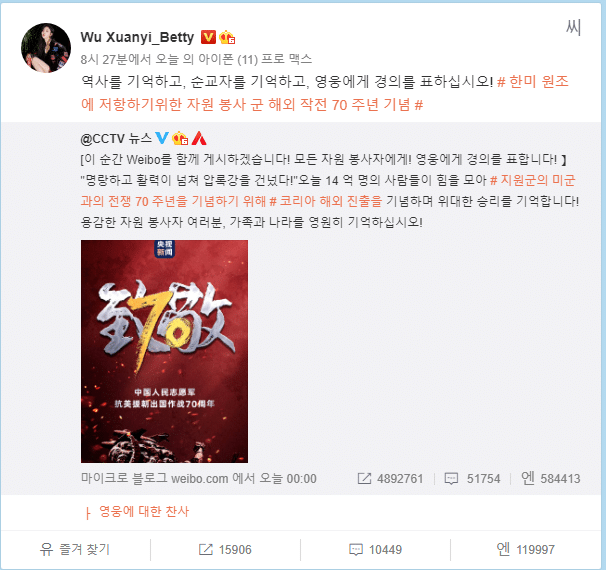Open comments showing 10449
Viewport: 606px width, 570px height.
(x=375, y=549)
